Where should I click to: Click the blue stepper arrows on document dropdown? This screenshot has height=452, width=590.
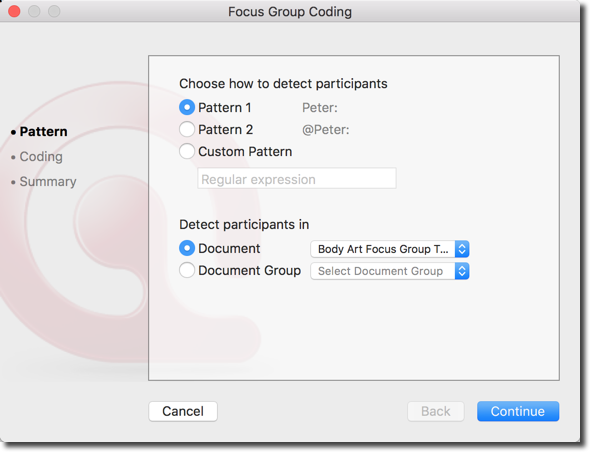(x=462, y=249)
